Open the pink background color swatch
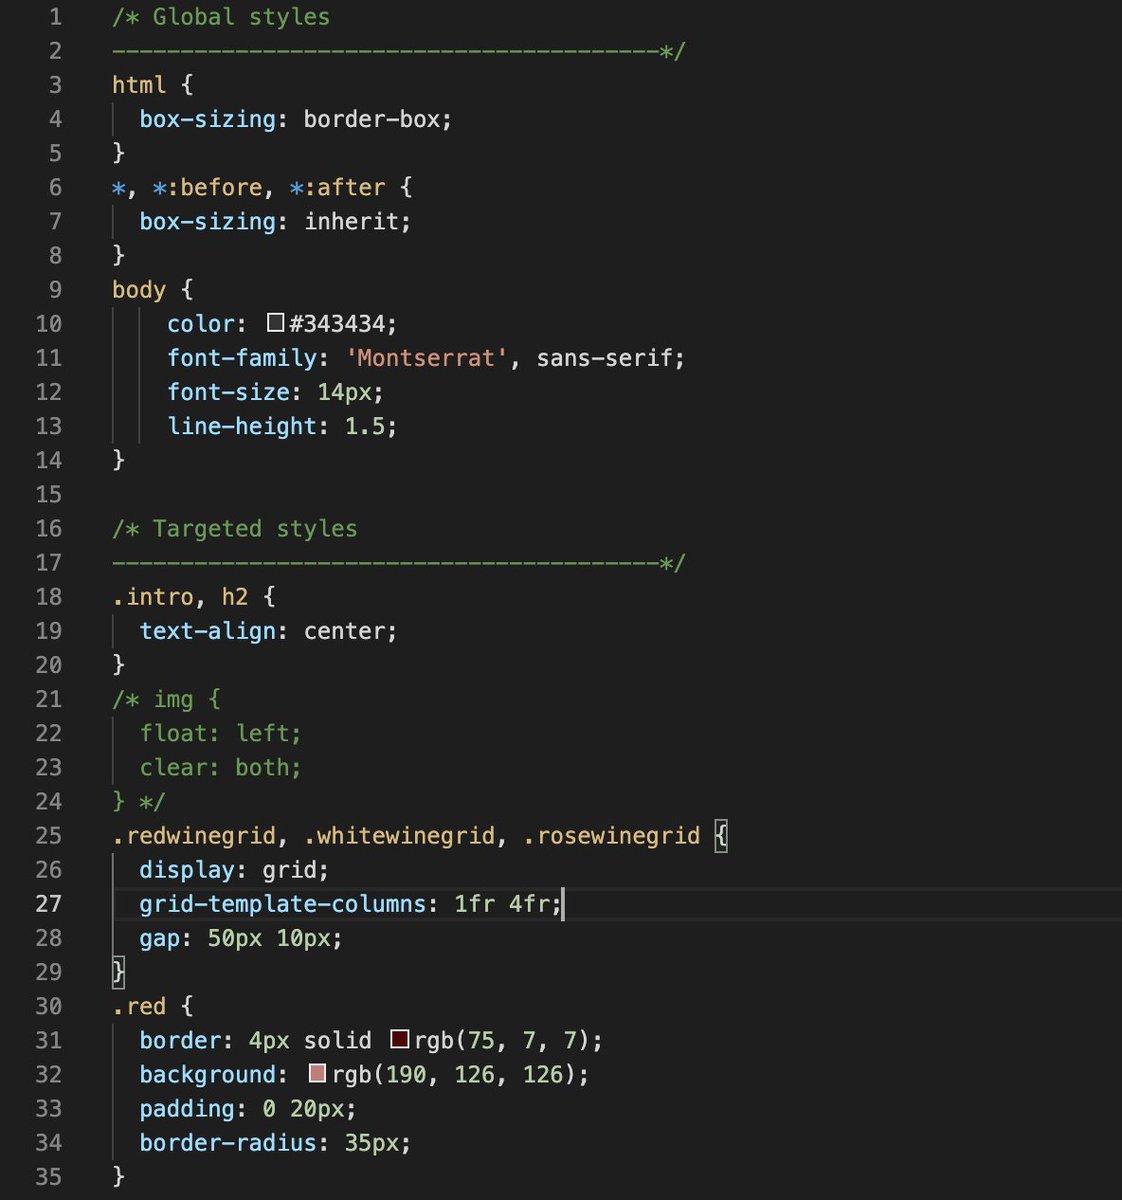 [317, 1073]
